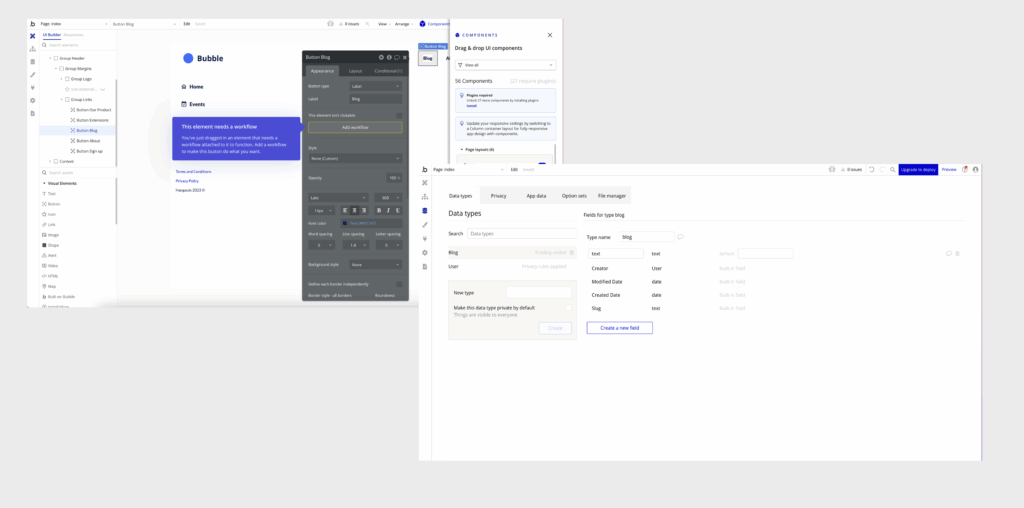Click Styles brush icon in Data window sidebar

[x=425, y=225]
